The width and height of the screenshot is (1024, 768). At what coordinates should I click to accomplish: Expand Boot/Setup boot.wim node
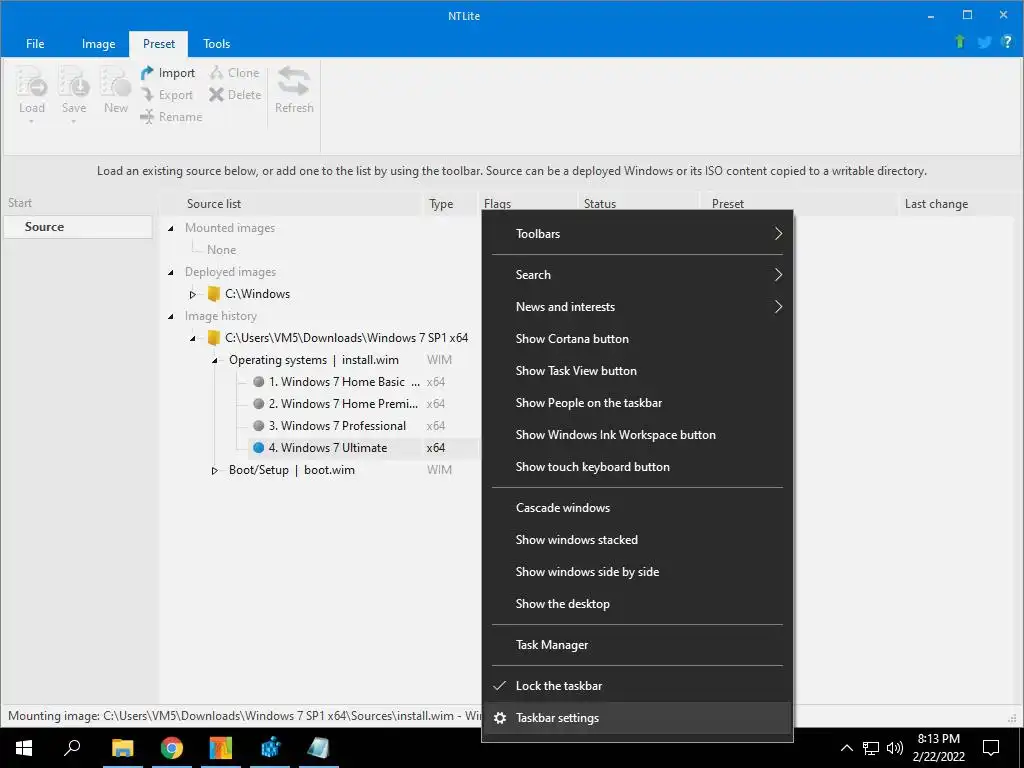[x=214, y=470]
